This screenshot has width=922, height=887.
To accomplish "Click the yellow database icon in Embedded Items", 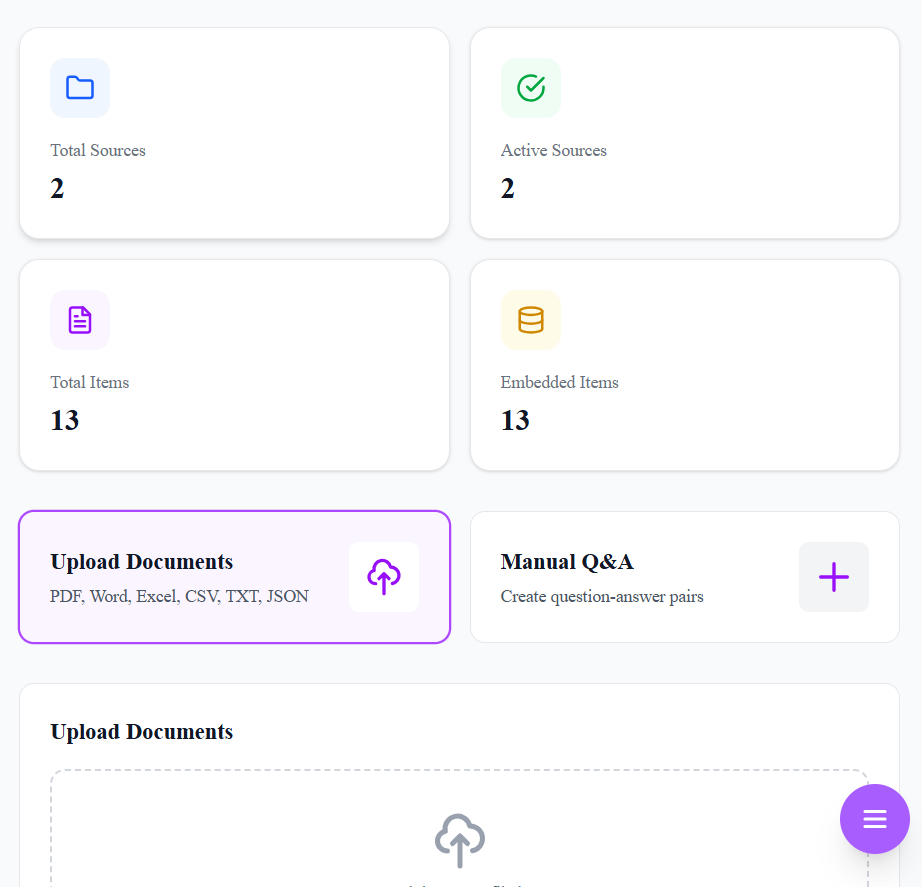I will point(531,320).
